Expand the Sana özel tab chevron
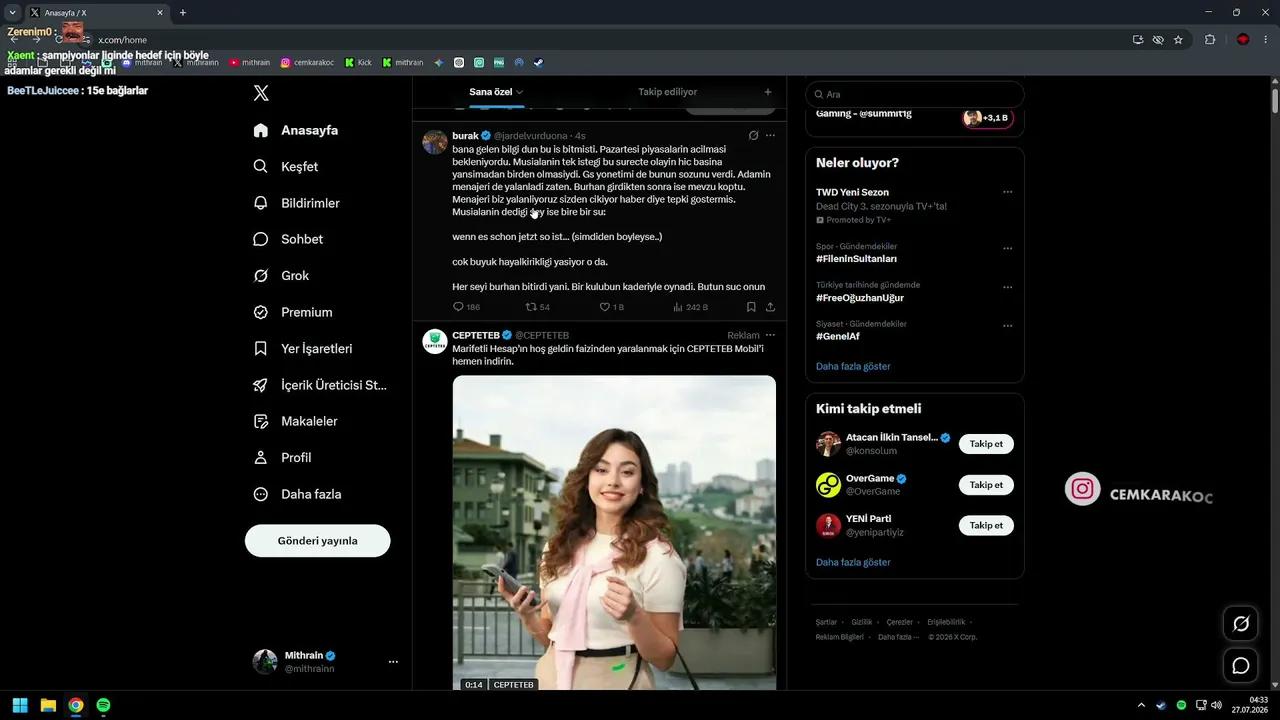Screen dimensions: 1280x720 (520, 92)
